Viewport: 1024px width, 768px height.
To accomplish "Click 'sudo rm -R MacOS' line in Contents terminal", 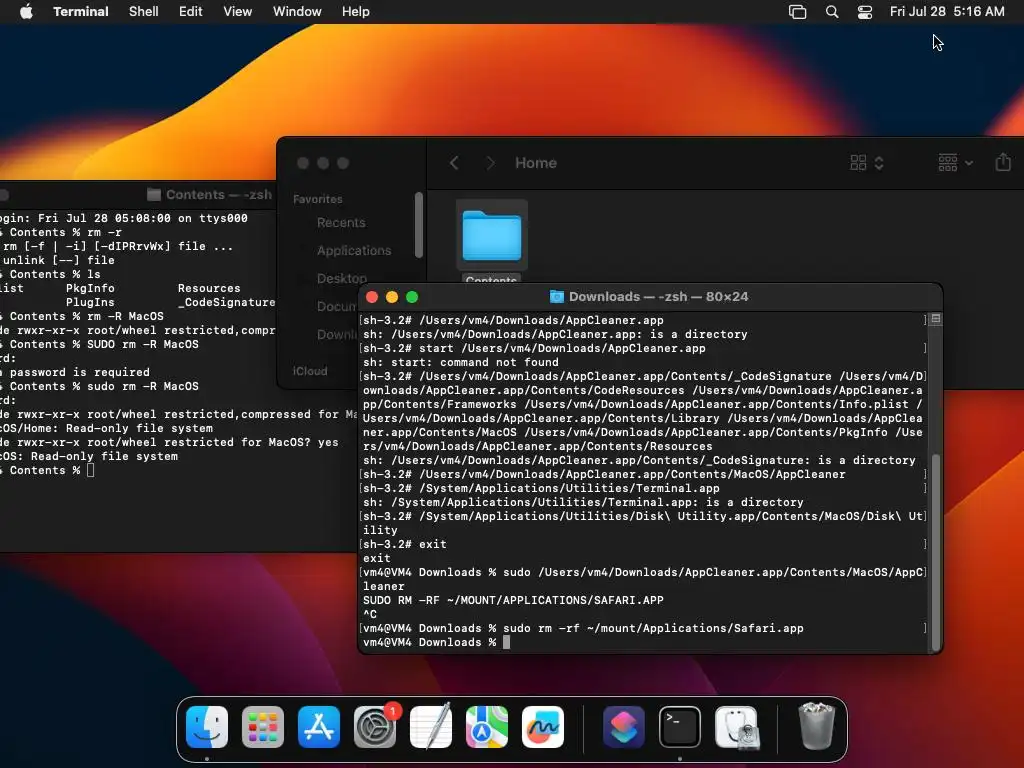I will pyautogui.click(x=143, y=386).
